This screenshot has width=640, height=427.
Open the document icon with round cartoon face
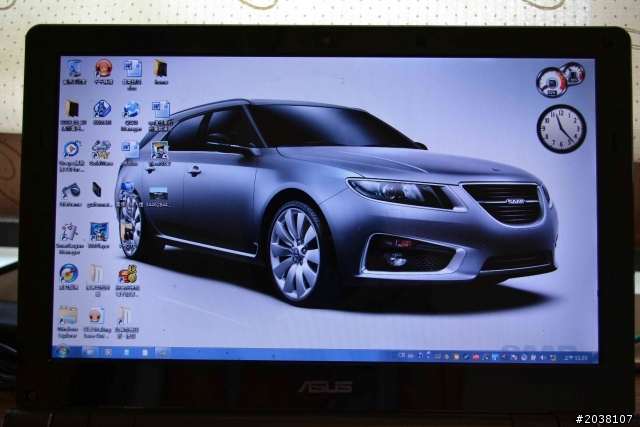(97, 322)
